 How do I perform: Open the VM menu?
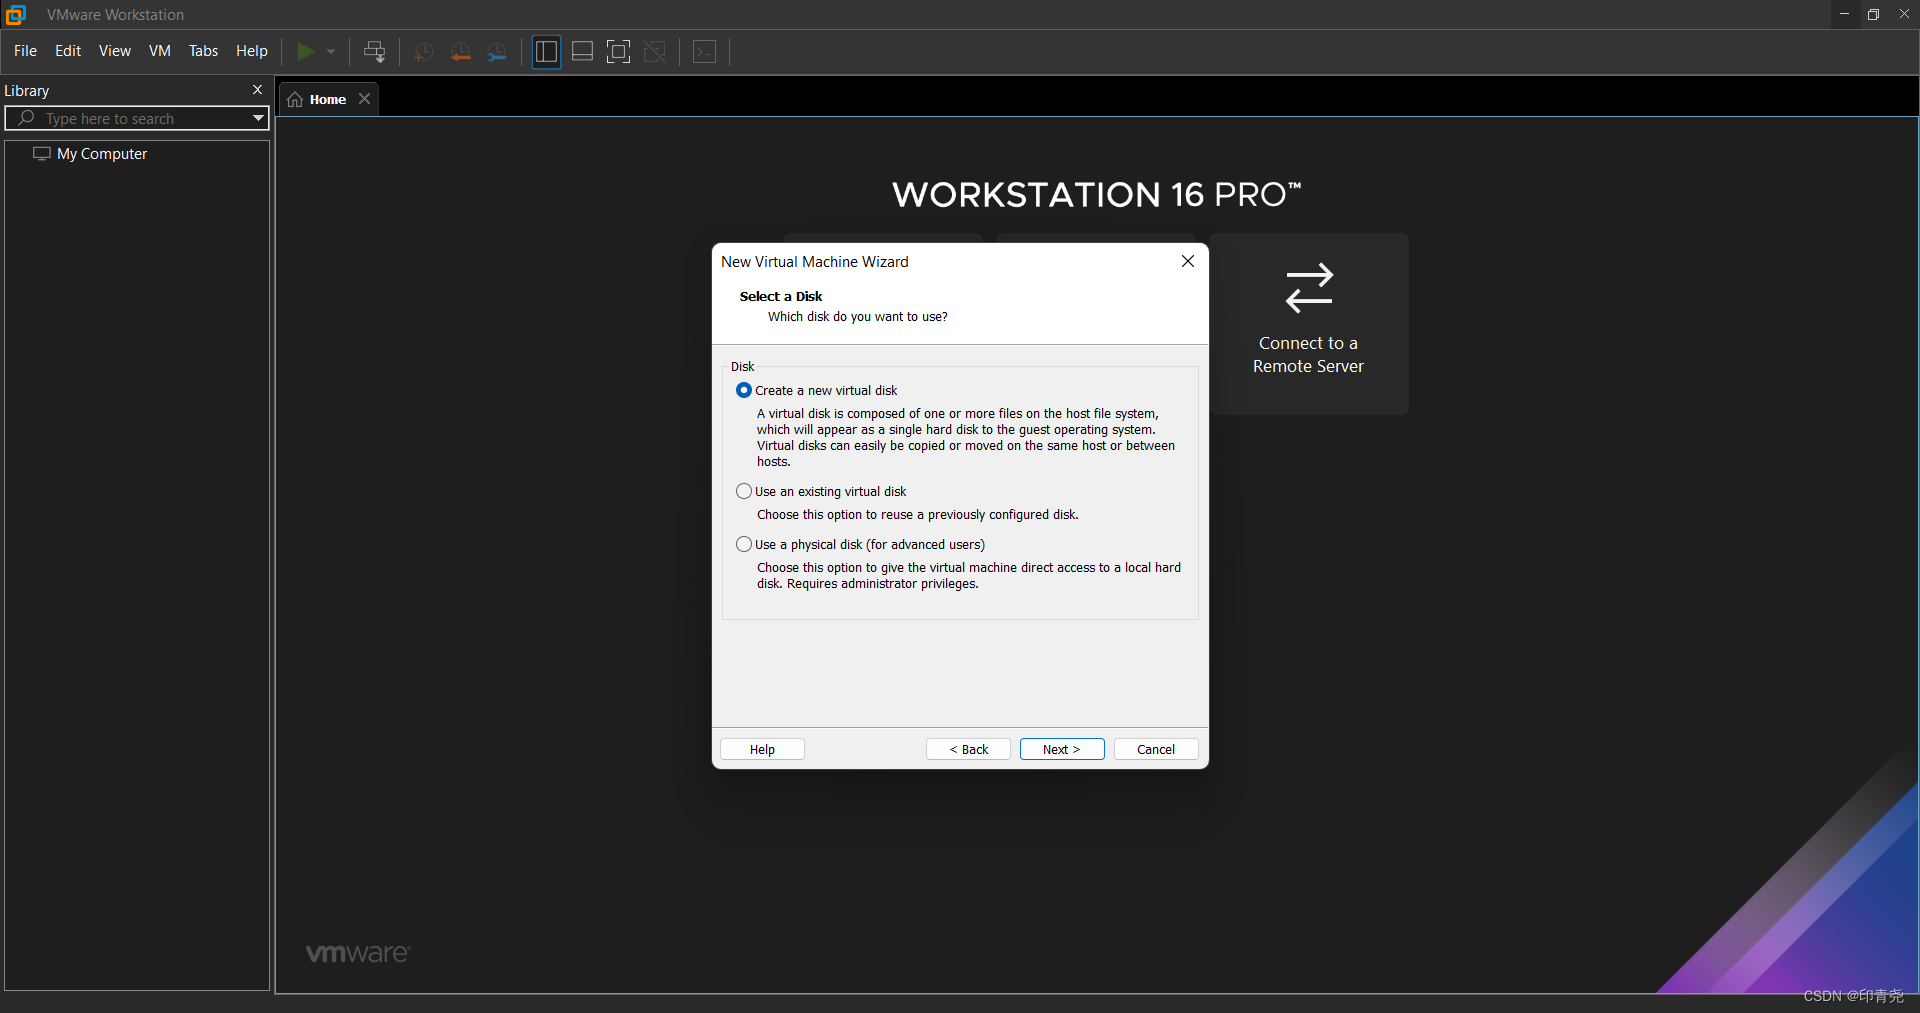pos(160,51)
